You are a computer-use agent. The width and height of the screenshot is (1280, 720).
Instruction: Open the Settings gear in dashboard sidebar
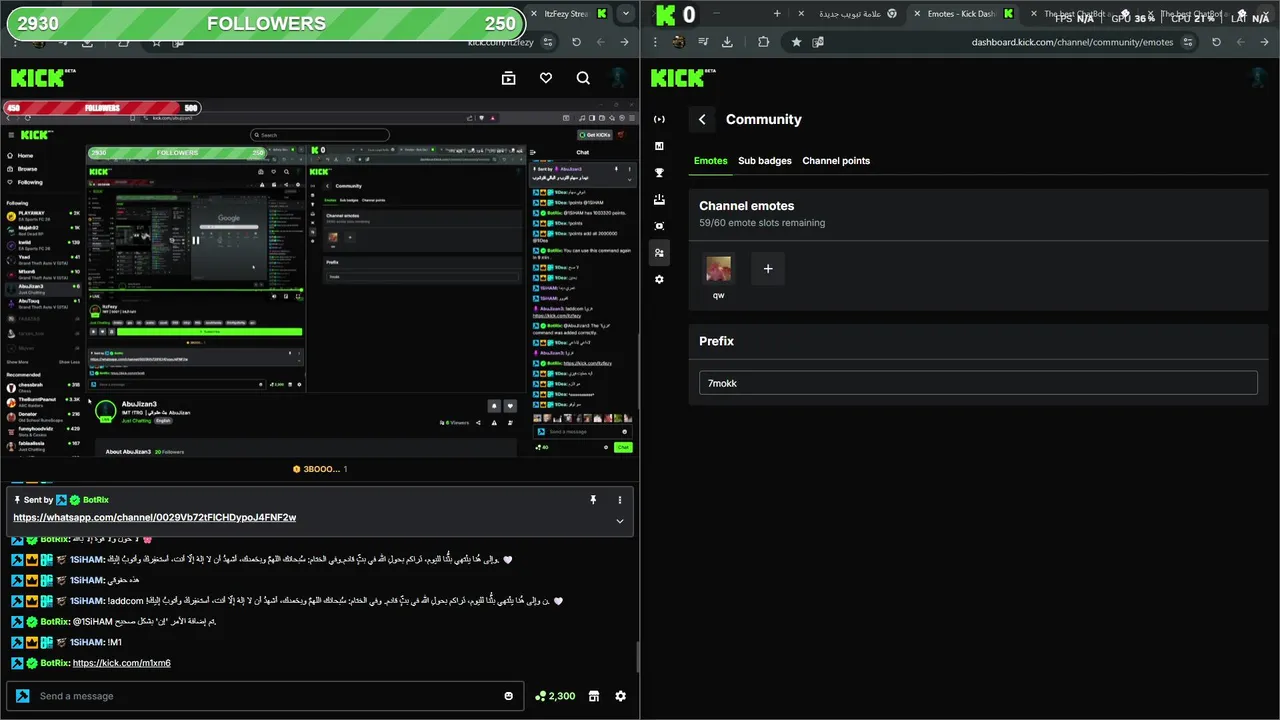click(659, 280)
